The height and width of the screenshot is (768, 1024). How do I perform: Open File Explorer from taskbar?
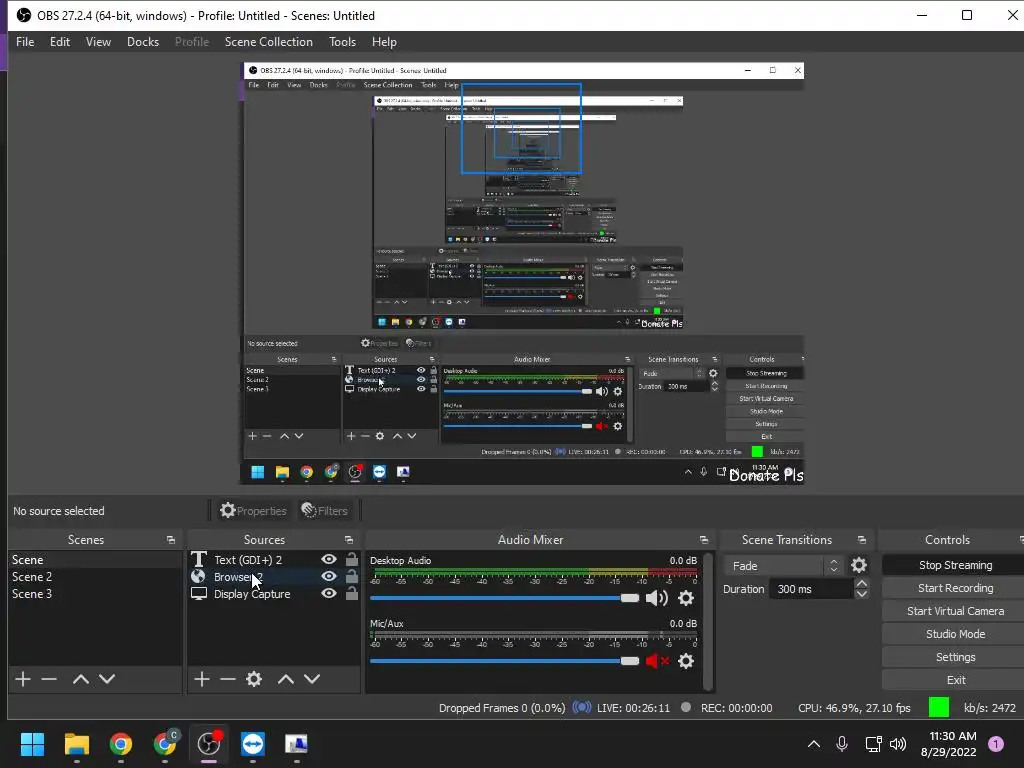click(76, 743)
